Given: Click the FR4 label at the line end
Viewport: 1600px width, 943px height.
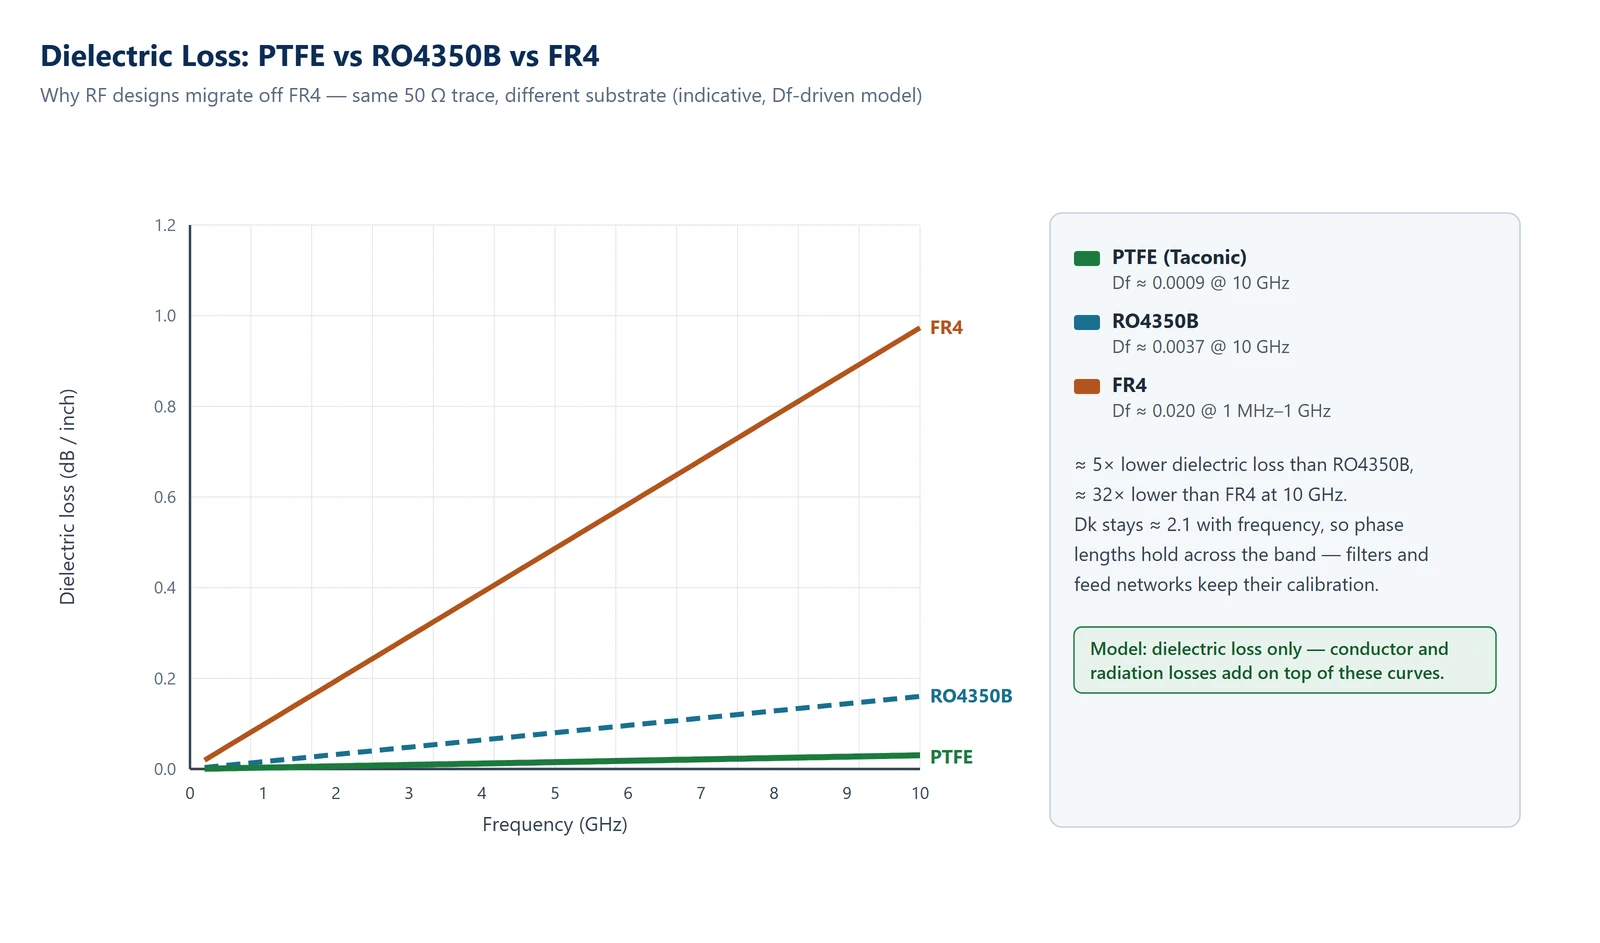Looking at the screenshot, I should pyautogui.click(x=946, y=328).
